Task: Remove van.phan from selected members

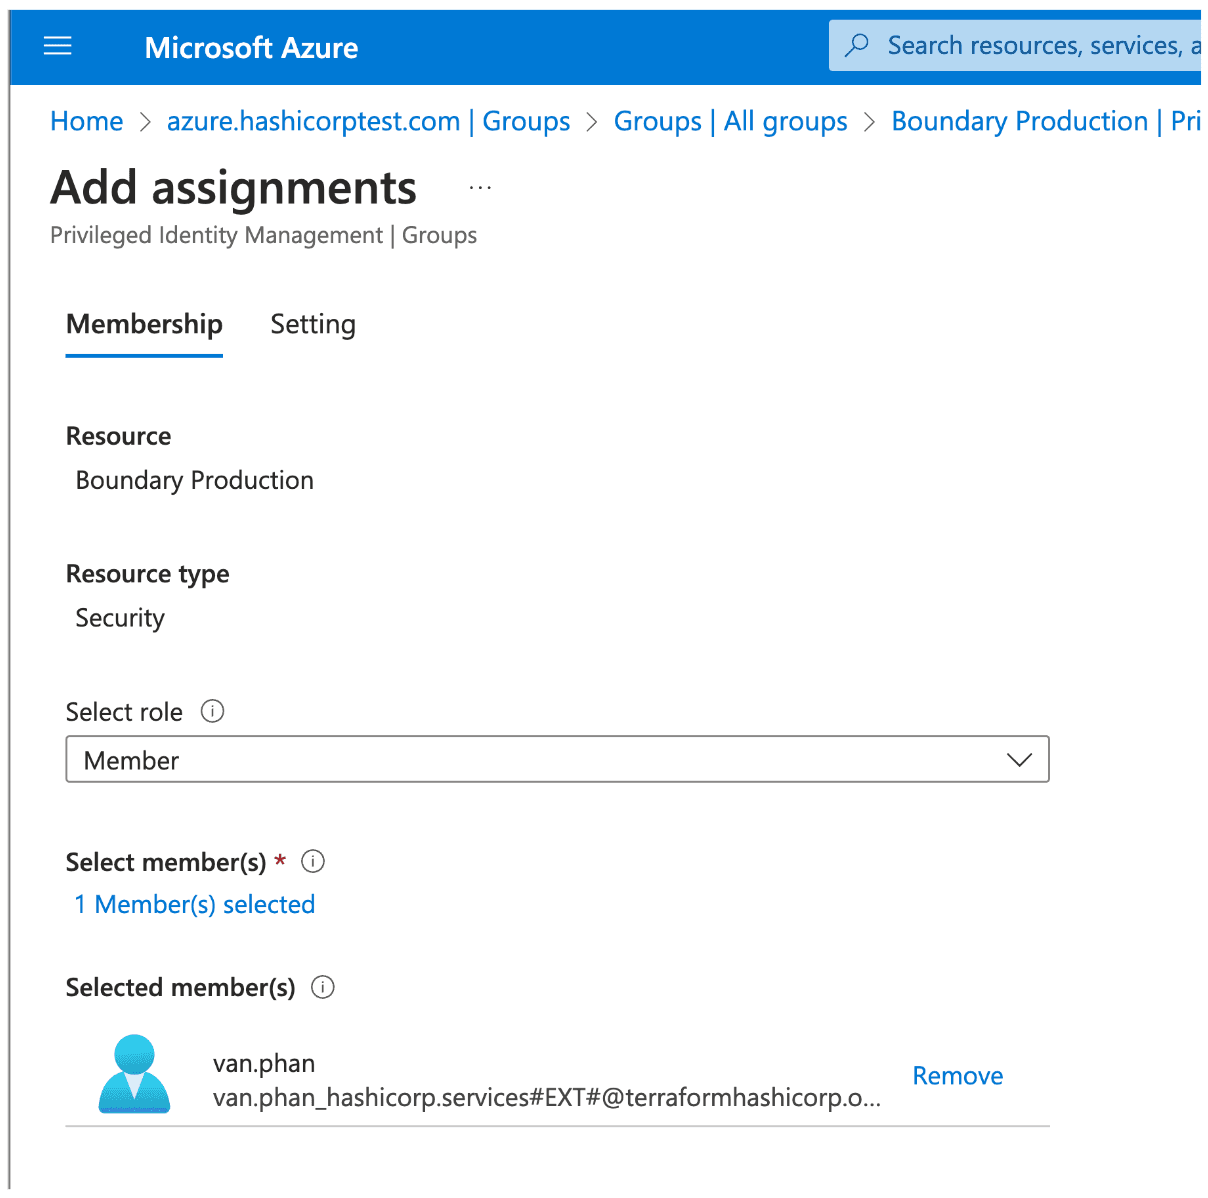Action: [x=958, y=1076]
